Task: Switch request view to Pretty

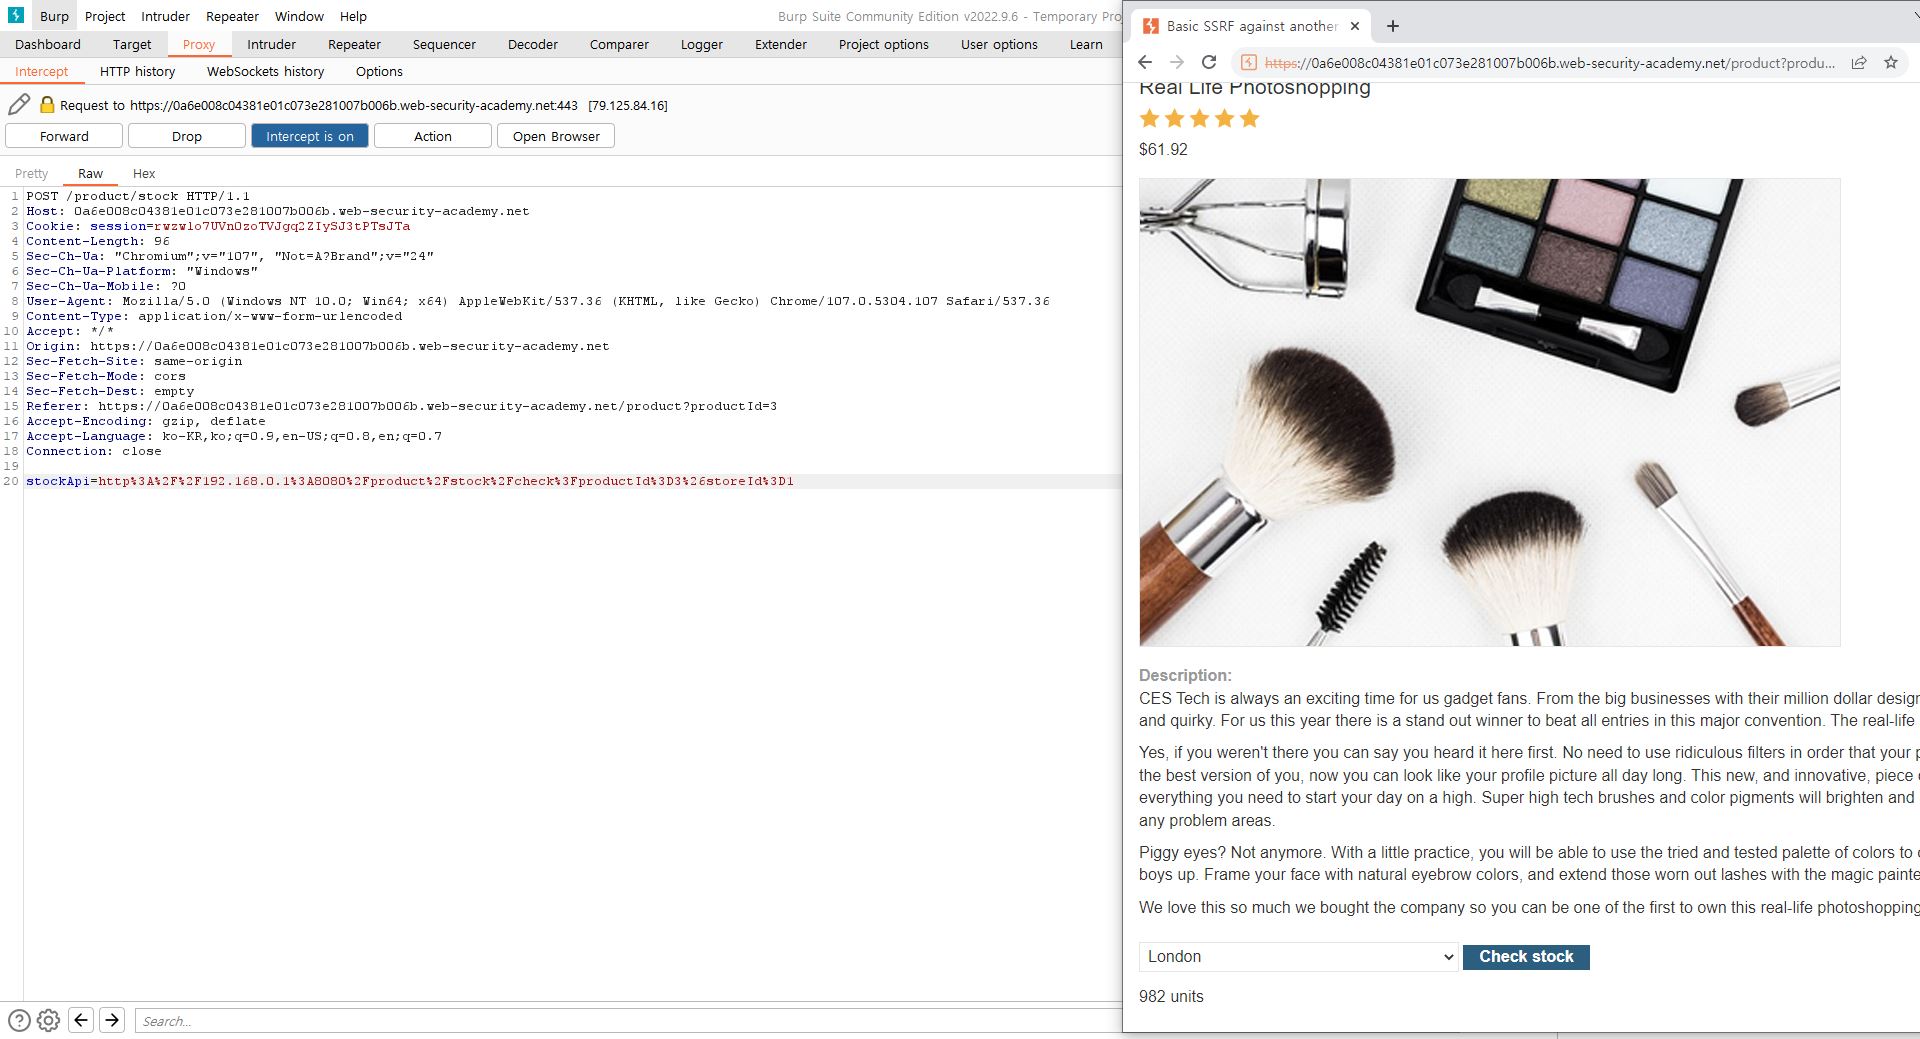Action: click(31, 173)
